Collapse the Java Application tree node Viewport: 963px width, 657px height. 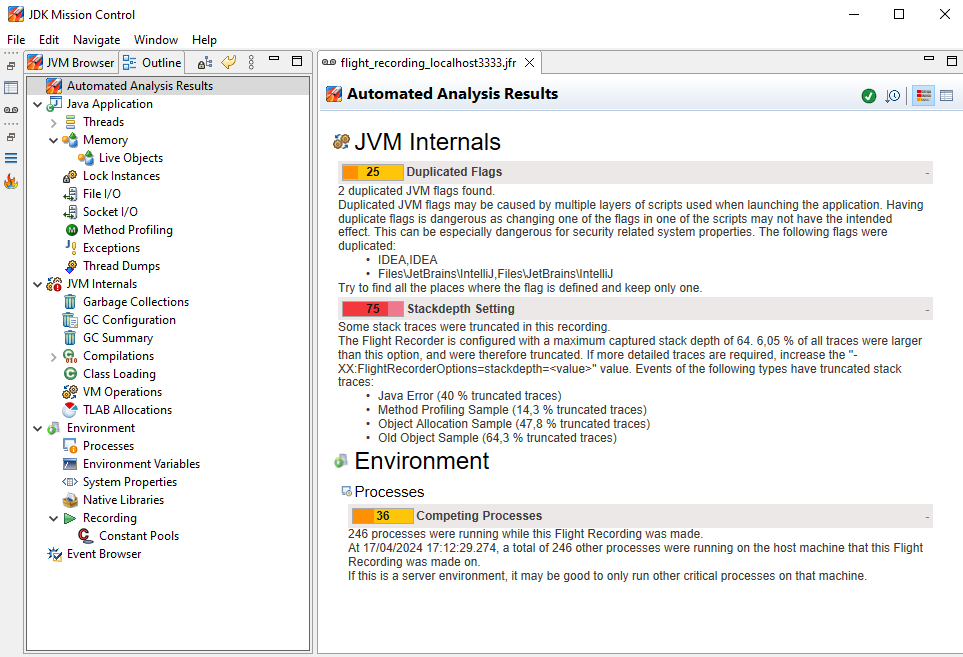pos(37,104)
